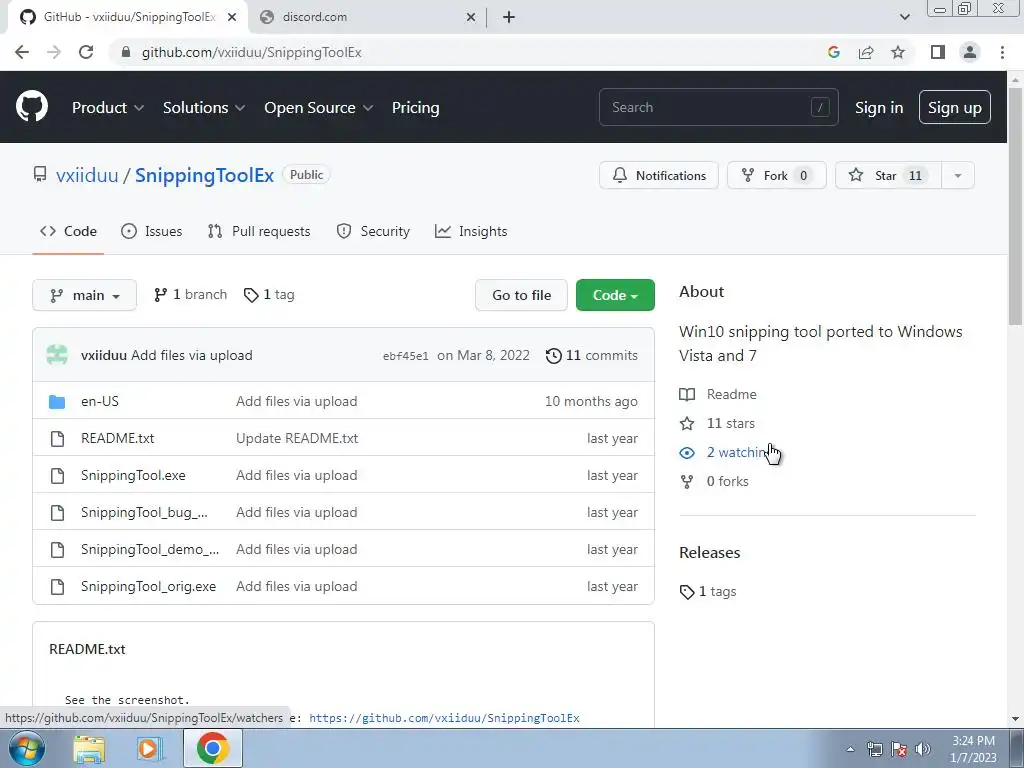Viewport: 1024px width, 768px height.
Task: Go back with the browser back arrow
Action: pyautogui.click(x=22, y=52)
